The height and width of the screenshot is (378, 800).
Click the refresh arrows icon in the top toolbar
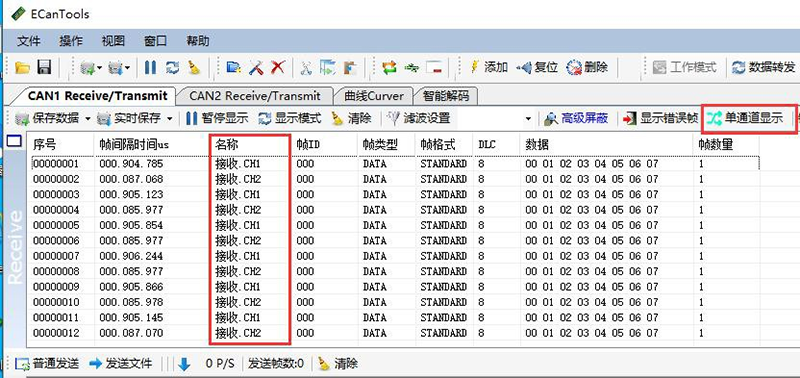pos(172,67)
